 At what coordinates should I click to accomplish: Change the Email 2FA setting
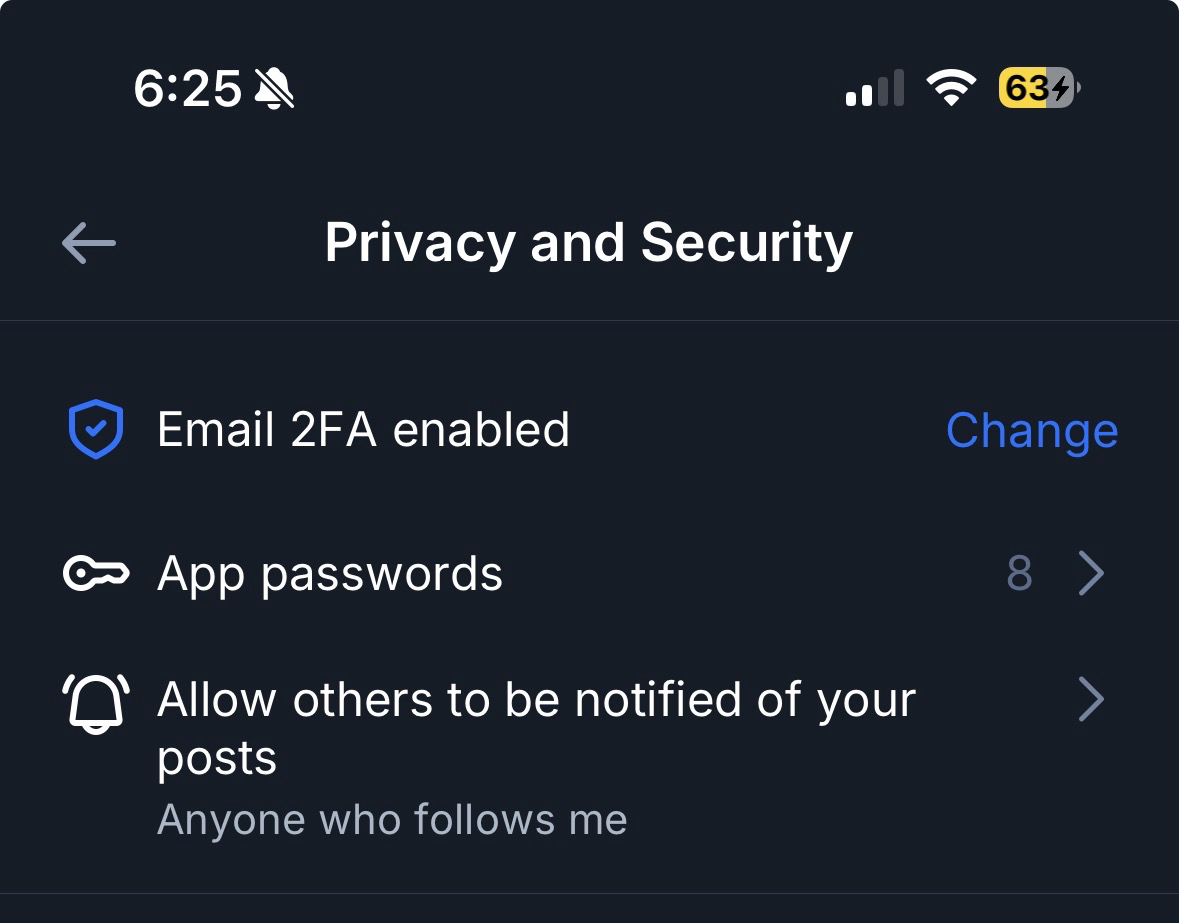point(1031,431)
